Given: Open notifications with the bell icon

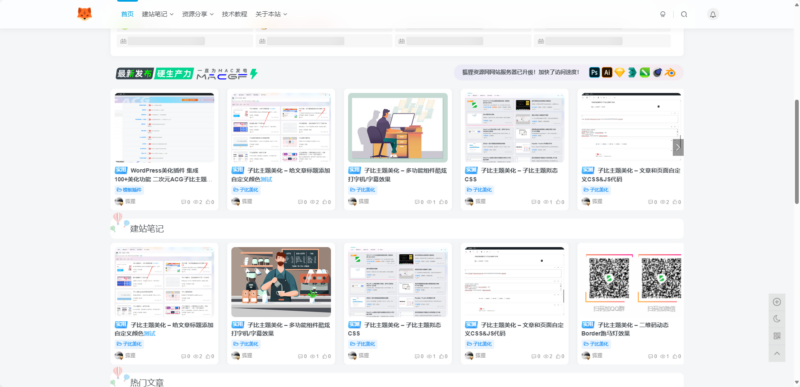Looking at the screenshot, I should [713, 14].
